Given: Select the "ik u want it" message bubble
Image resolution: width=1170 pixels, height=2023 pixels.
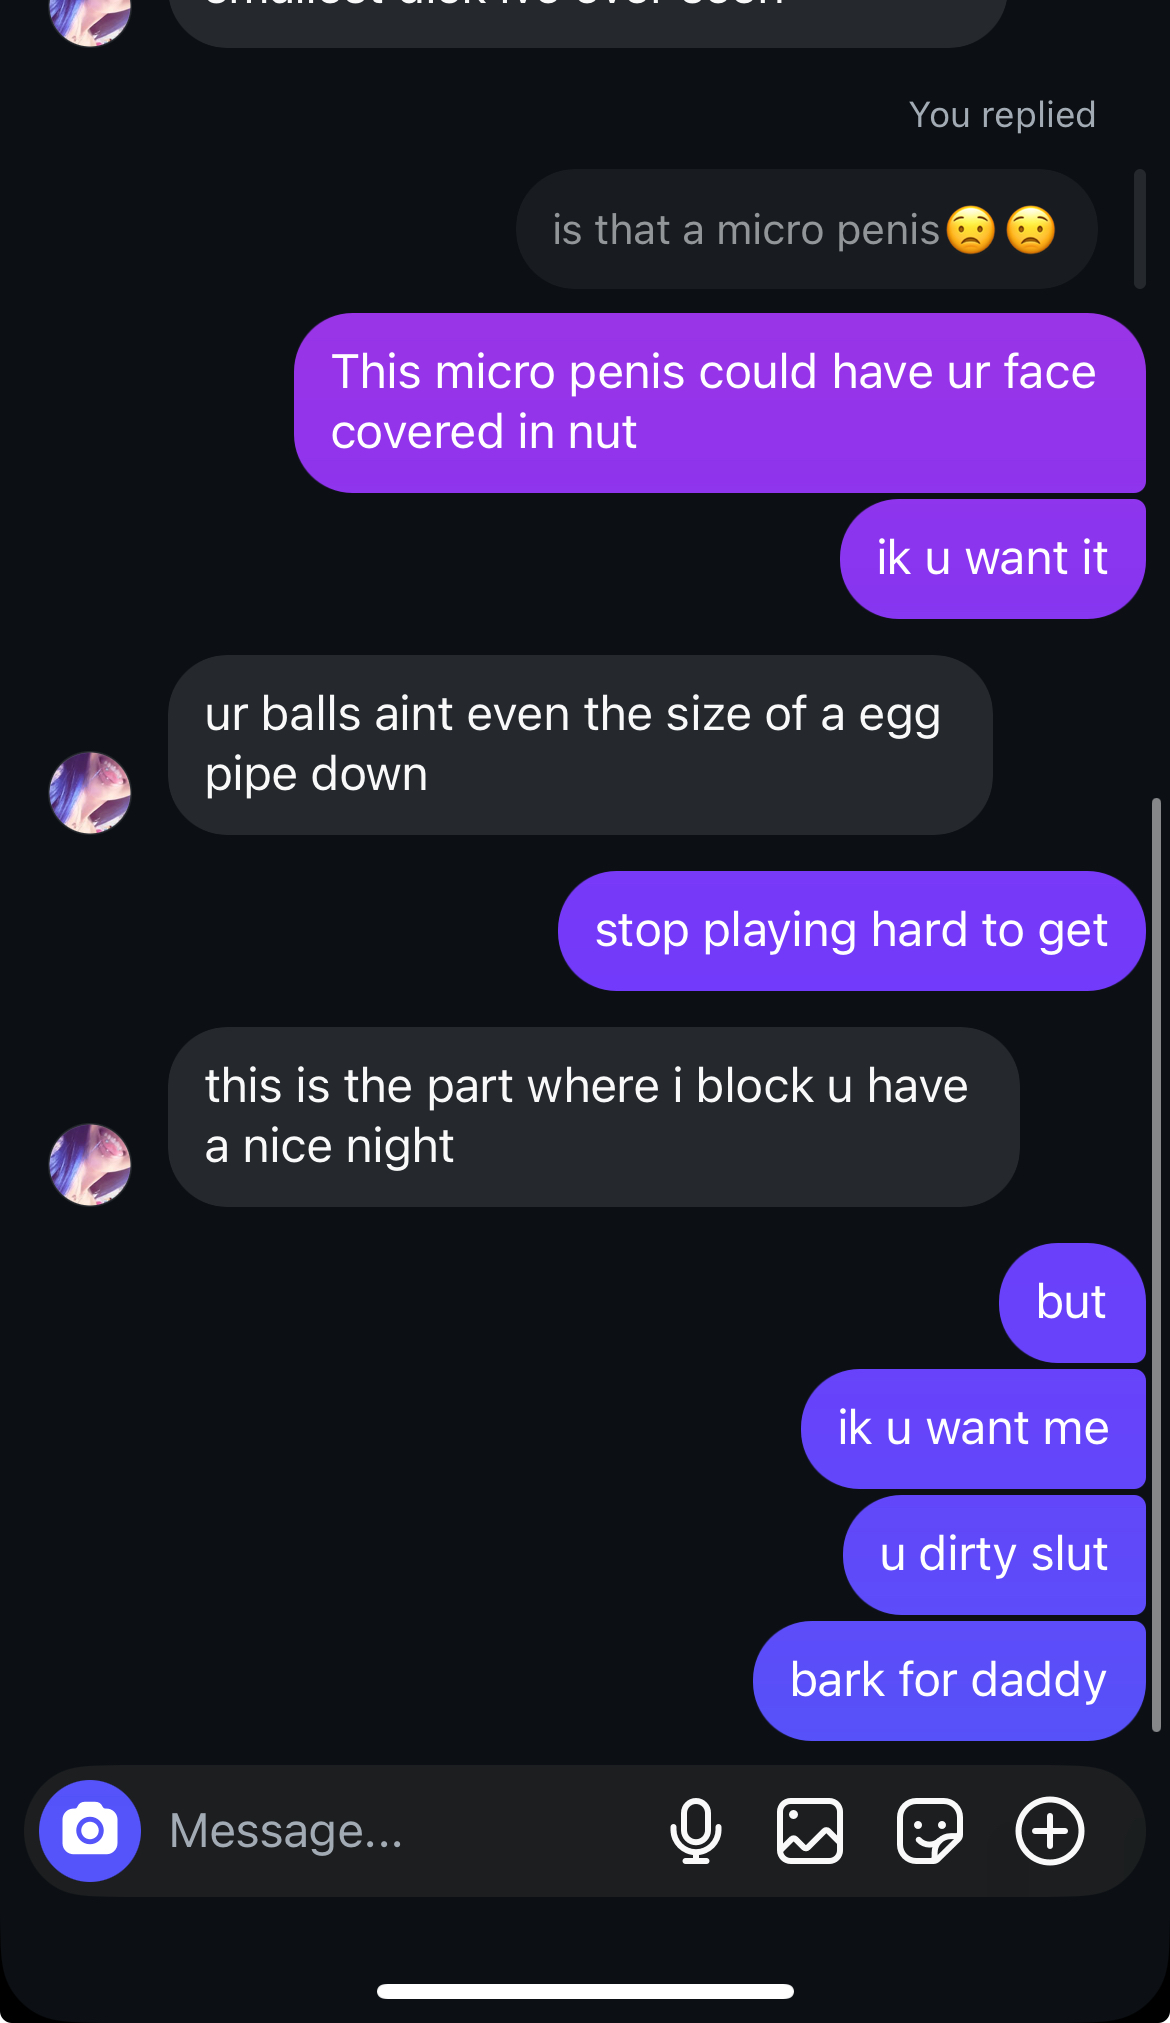Looking at the screenshot, I should coord(992,559).
